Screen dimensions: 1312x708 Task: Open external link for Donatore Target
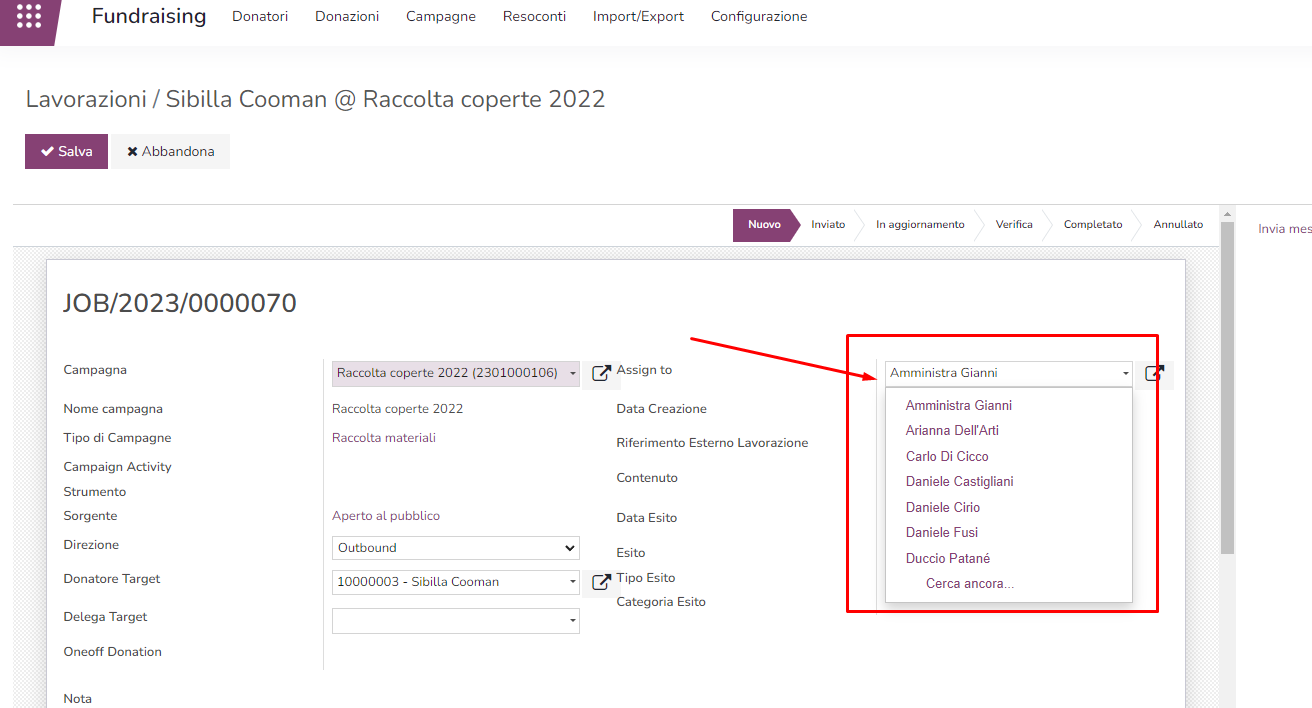pyautogui.click(x=601, y=582)
